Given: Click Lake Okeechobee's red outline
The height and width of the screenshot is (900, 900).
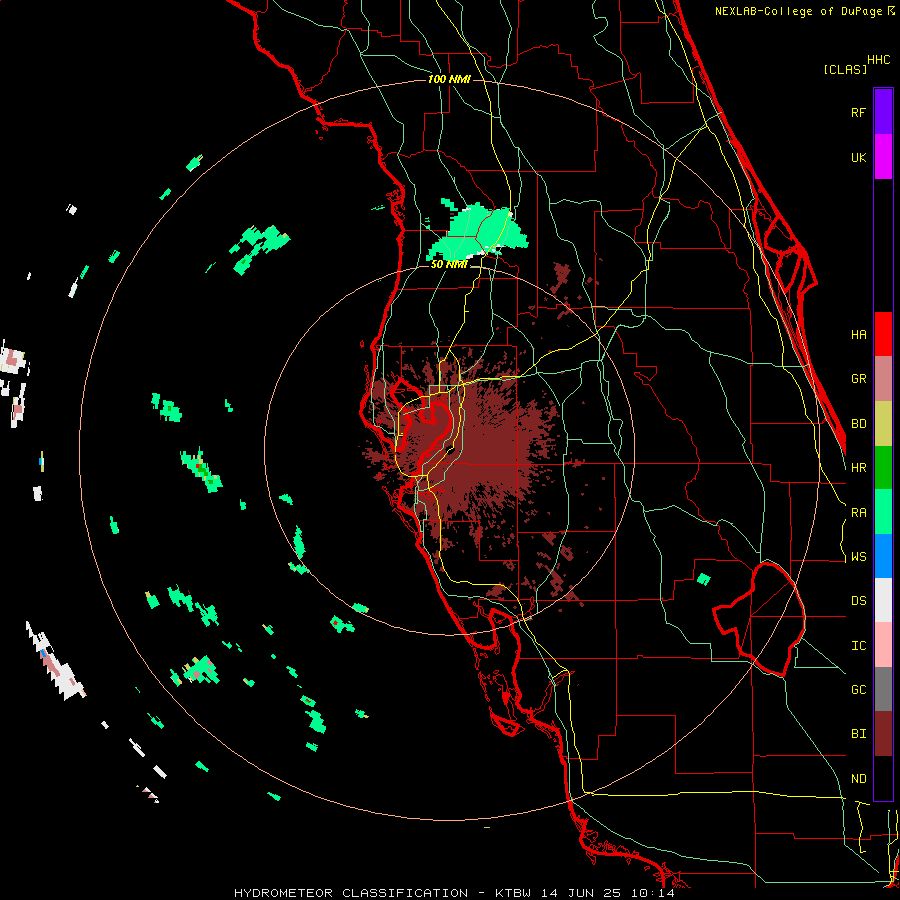Looking at the screenshot, I should [759, 619].
